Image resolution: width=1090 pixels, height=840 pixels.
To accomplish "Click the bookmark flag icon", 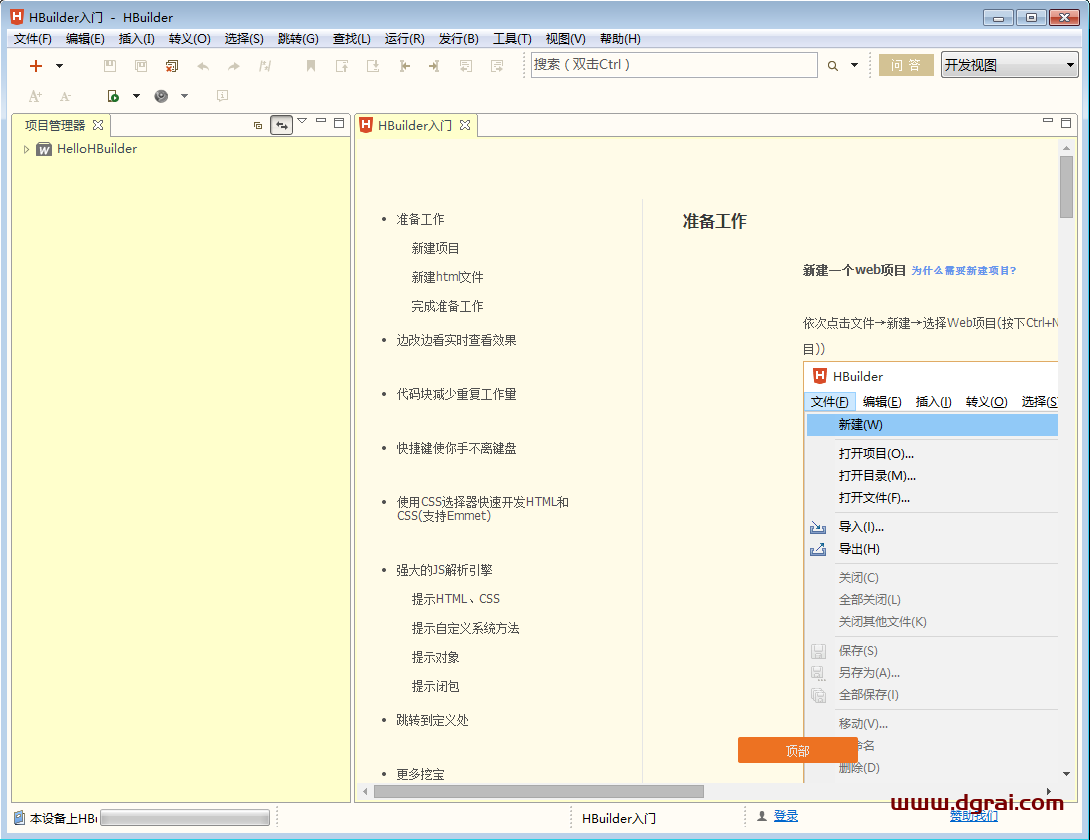I will [311, 66].
